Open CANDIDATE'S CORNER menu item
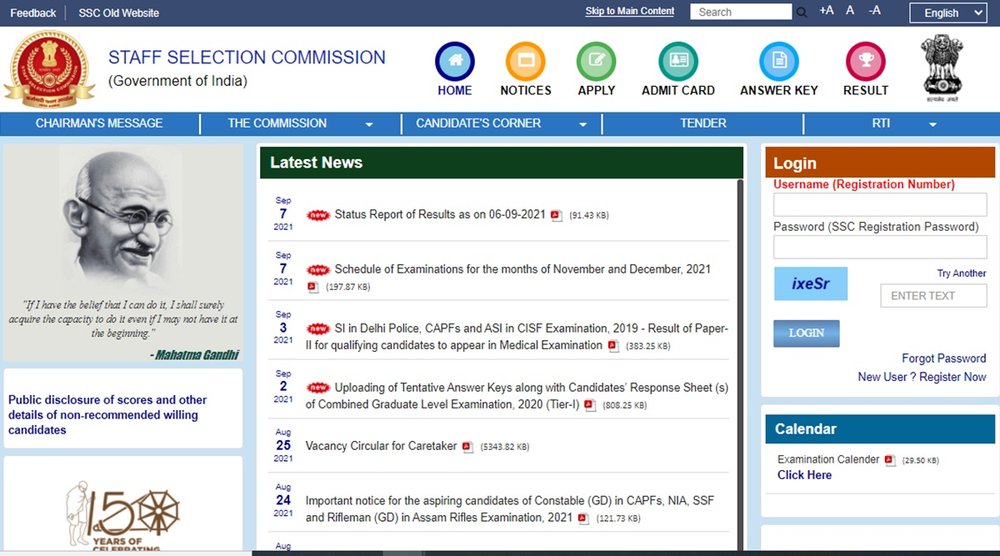Screen dimensions: 1000x556 click(478, 123)
